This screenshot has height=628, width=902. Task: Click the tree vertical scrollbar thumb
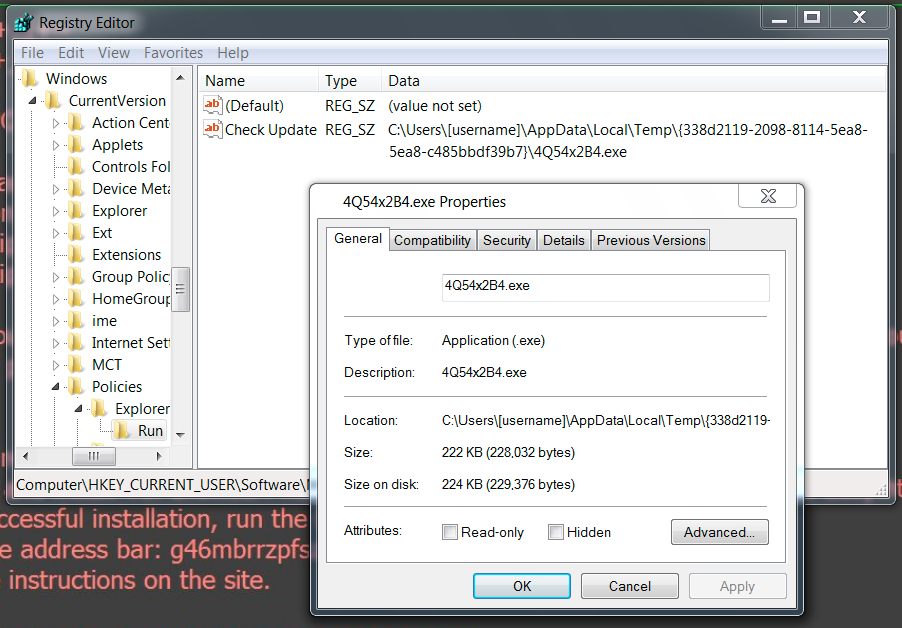(180, 289)
